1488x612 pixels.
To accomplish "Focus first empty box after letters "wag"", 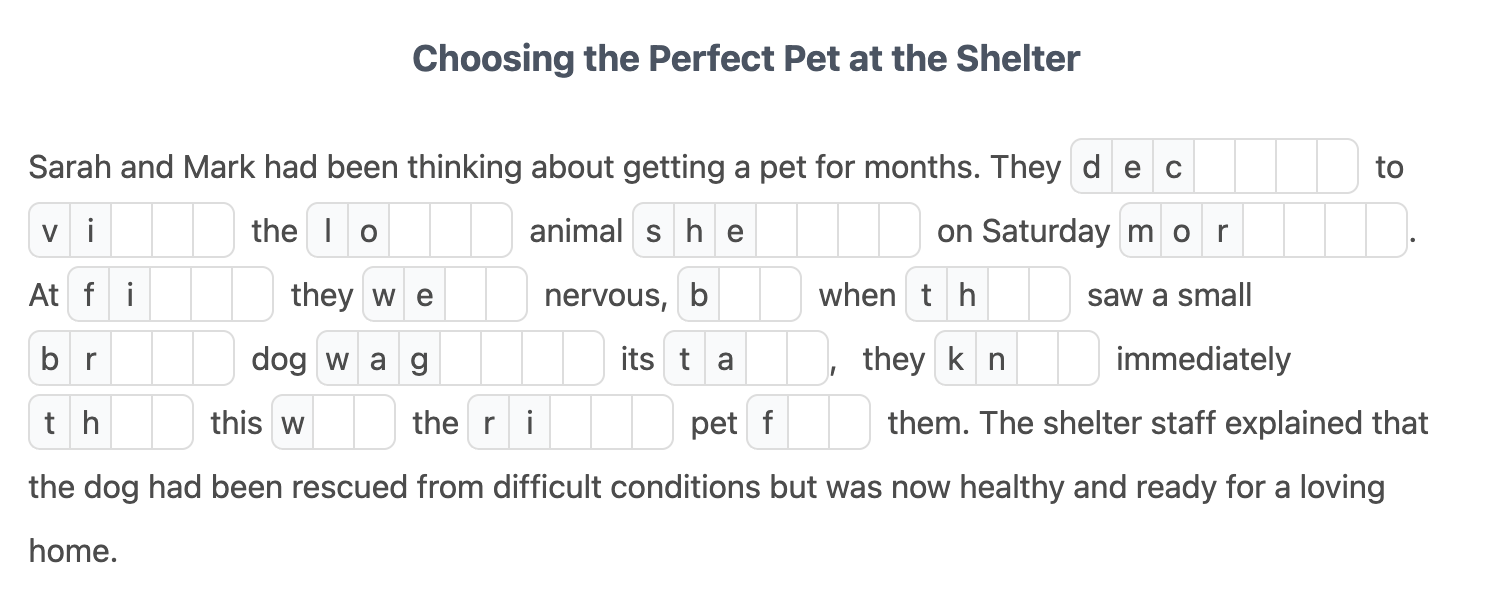I will click(460, 359).
